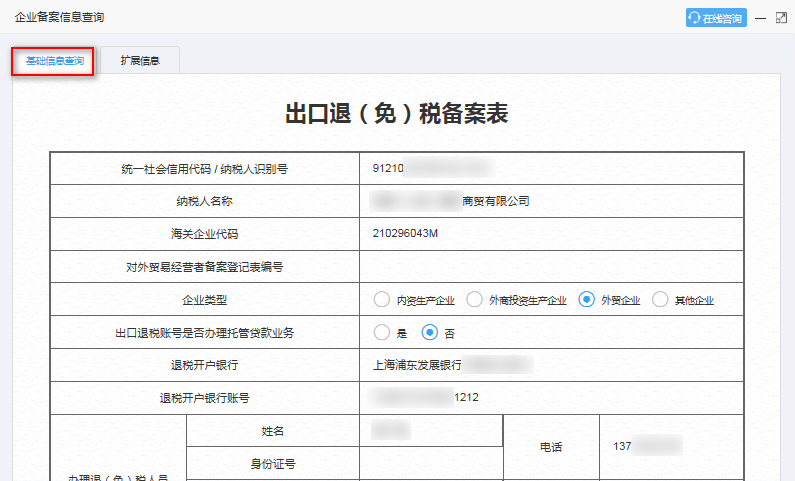Click the 海关企业代码 label cell
795x481 pixels.
tap(204, 234)
